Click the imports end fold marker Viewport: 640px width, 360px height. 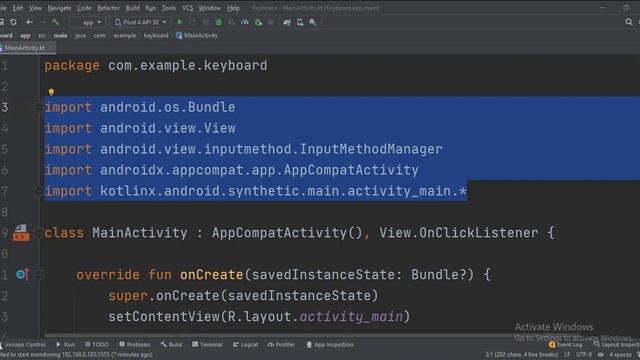coord(38,191)
